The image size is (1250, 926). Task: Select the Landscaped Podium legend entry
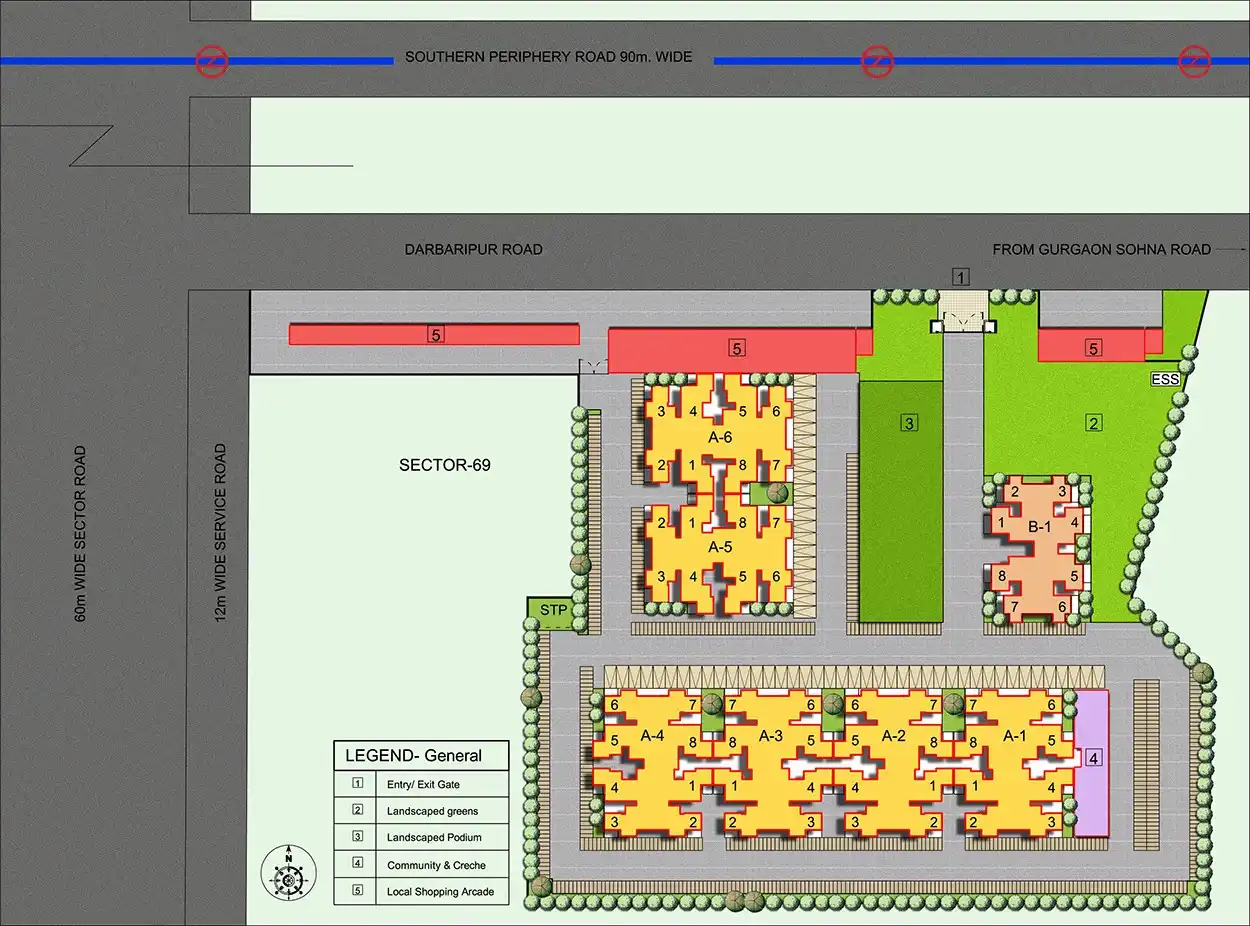point(434,838)
